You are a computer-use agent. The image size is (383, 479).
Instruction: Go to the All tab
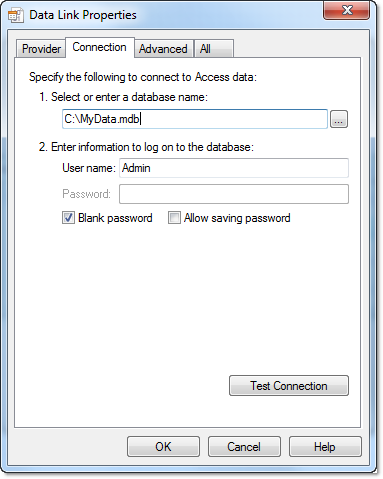[213, 49]
